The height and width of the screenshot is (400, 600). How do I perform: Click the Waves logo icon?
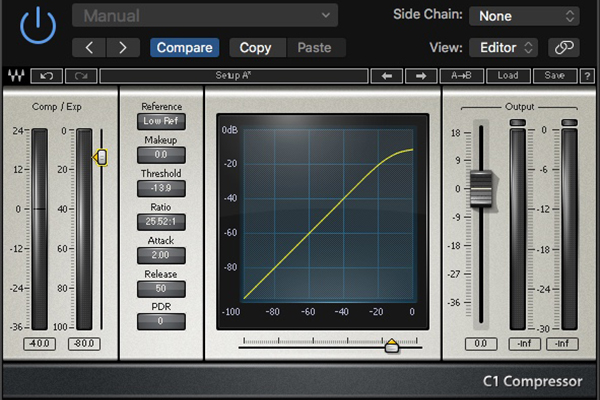click(x=16, y=76)
